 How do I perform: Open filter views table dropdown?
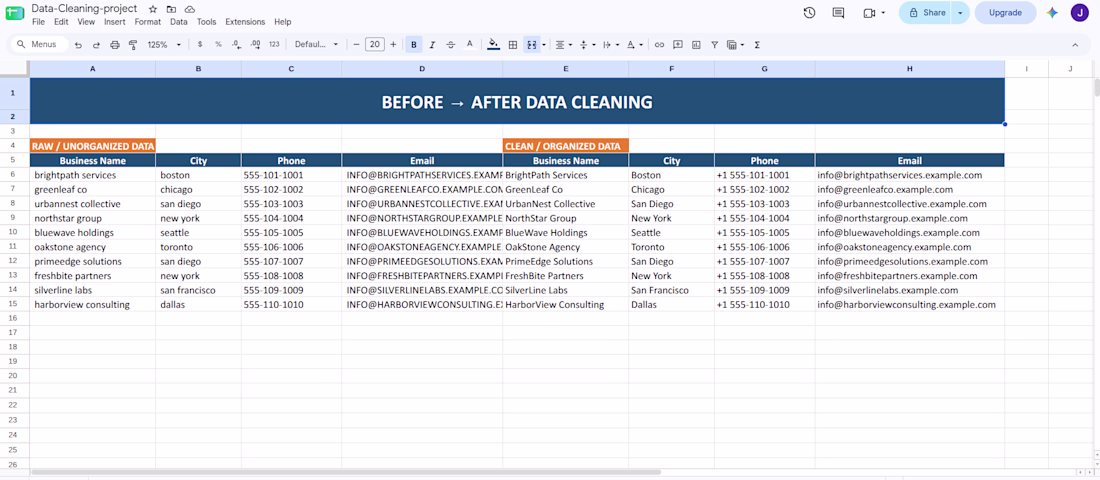coord(735,44)
